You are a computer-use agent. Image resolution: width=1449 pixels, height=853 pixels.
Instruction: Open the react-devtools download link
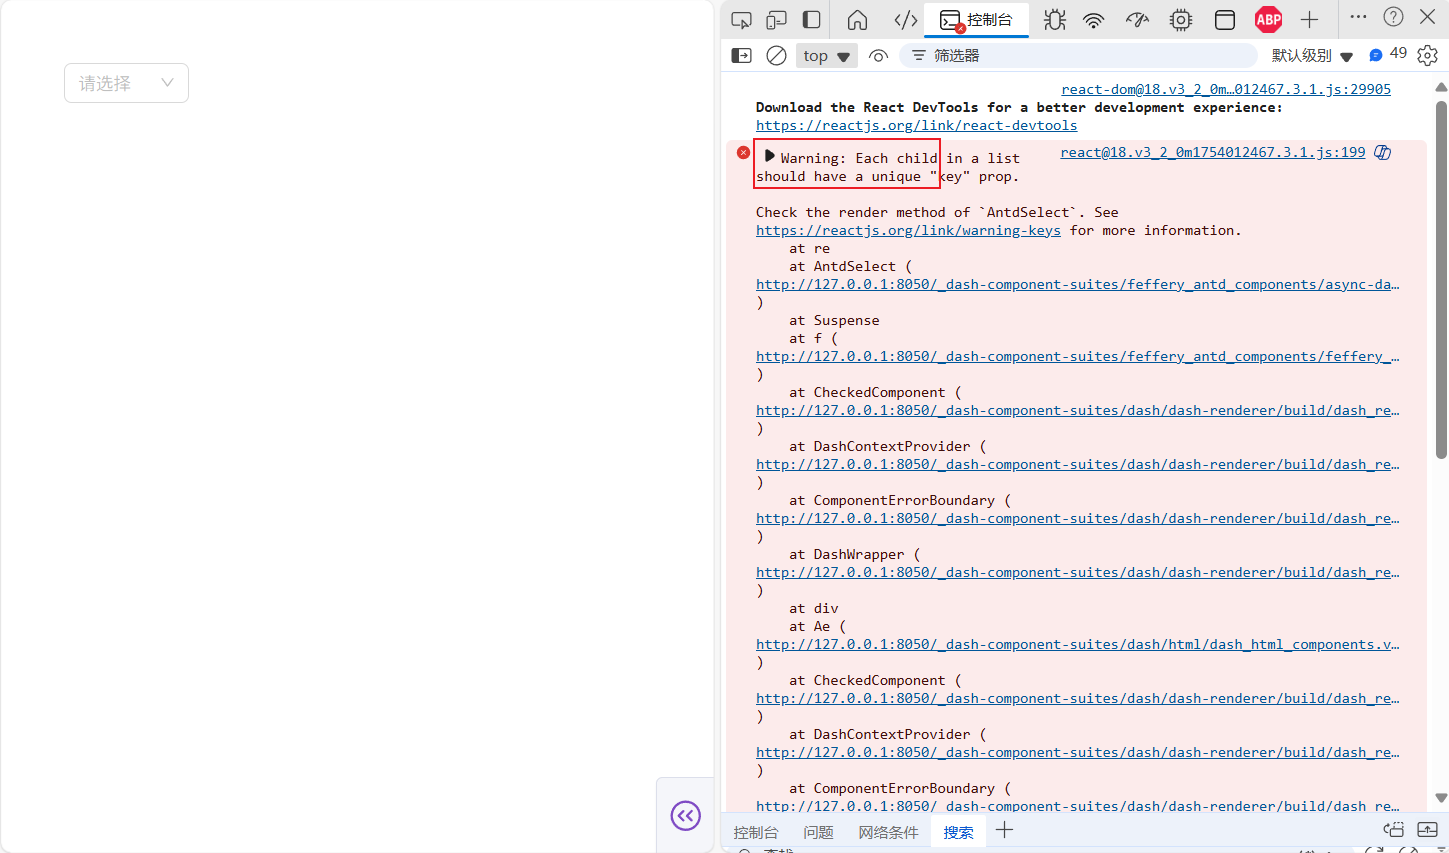pyautogui.click(x=916, y=125)
